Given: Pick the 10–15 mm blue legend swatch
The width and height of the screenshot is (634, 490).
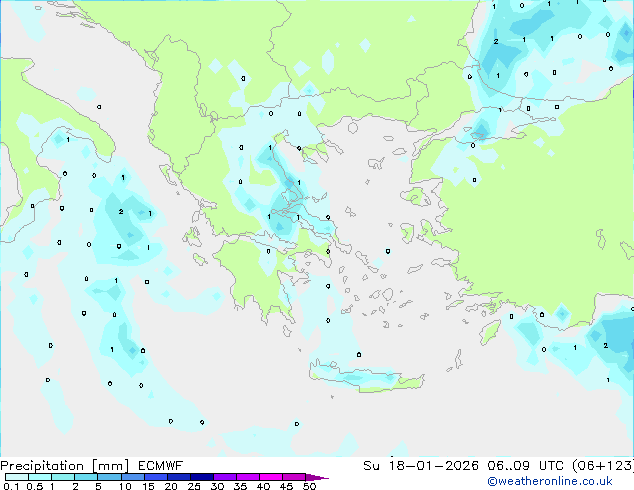Looking at the screenshot, I should 132,477.
